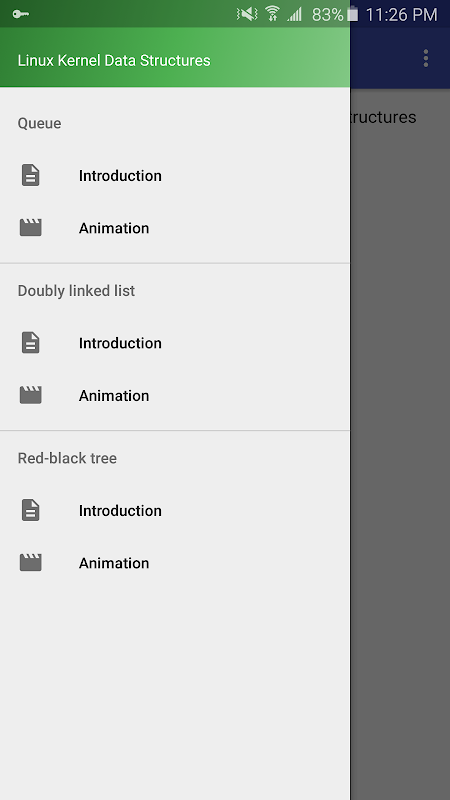Tap the Doubly linked list section heading
Screen dimensions: 450x800
pyautogui.click(x=77, y=290)
